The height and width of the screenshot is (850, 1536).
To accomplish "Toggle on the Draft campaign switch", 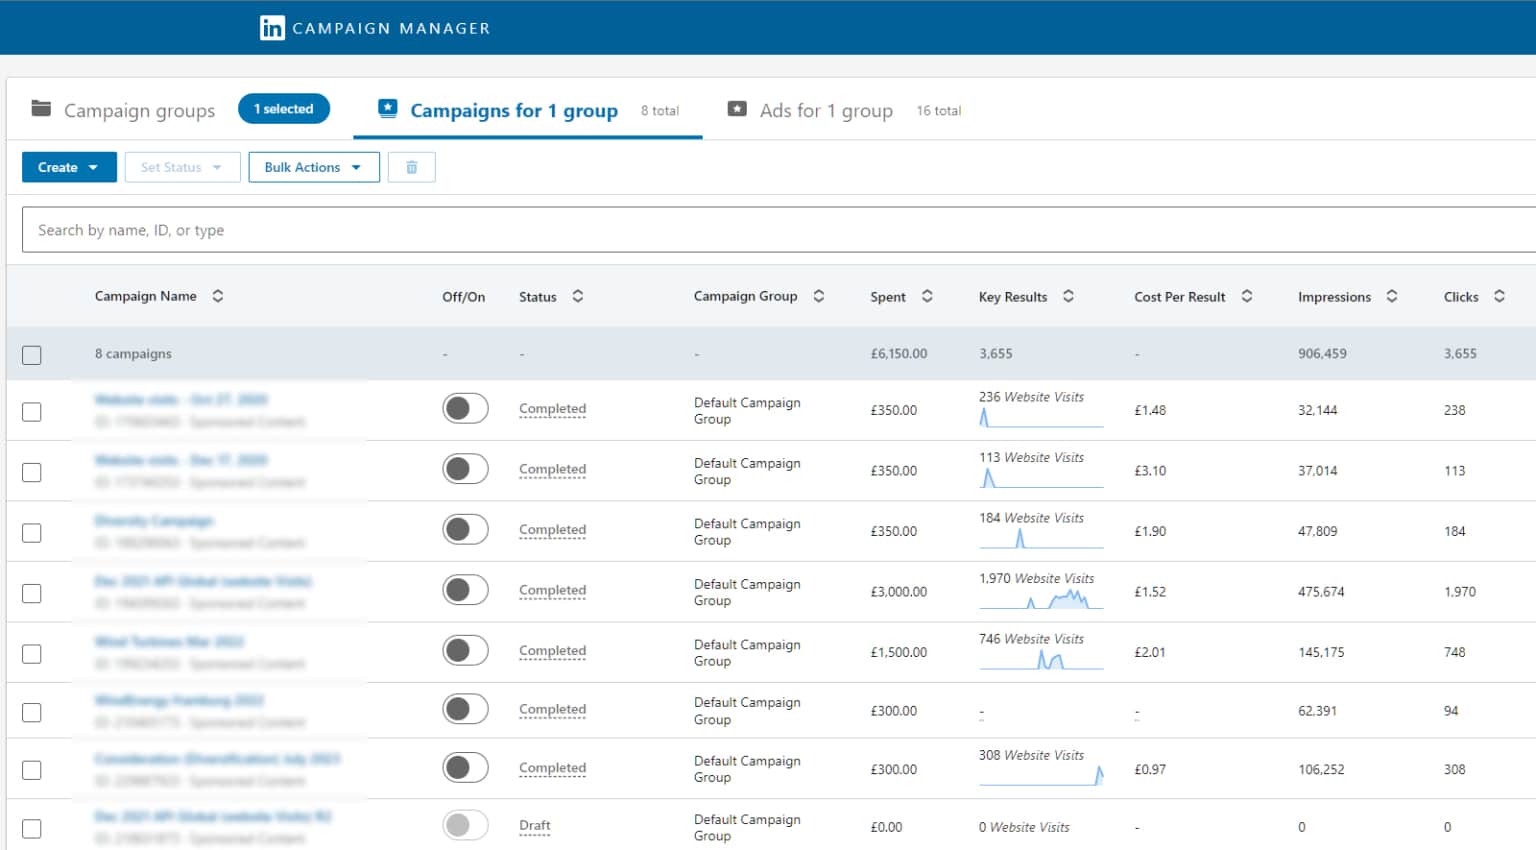I will point(465,825).
